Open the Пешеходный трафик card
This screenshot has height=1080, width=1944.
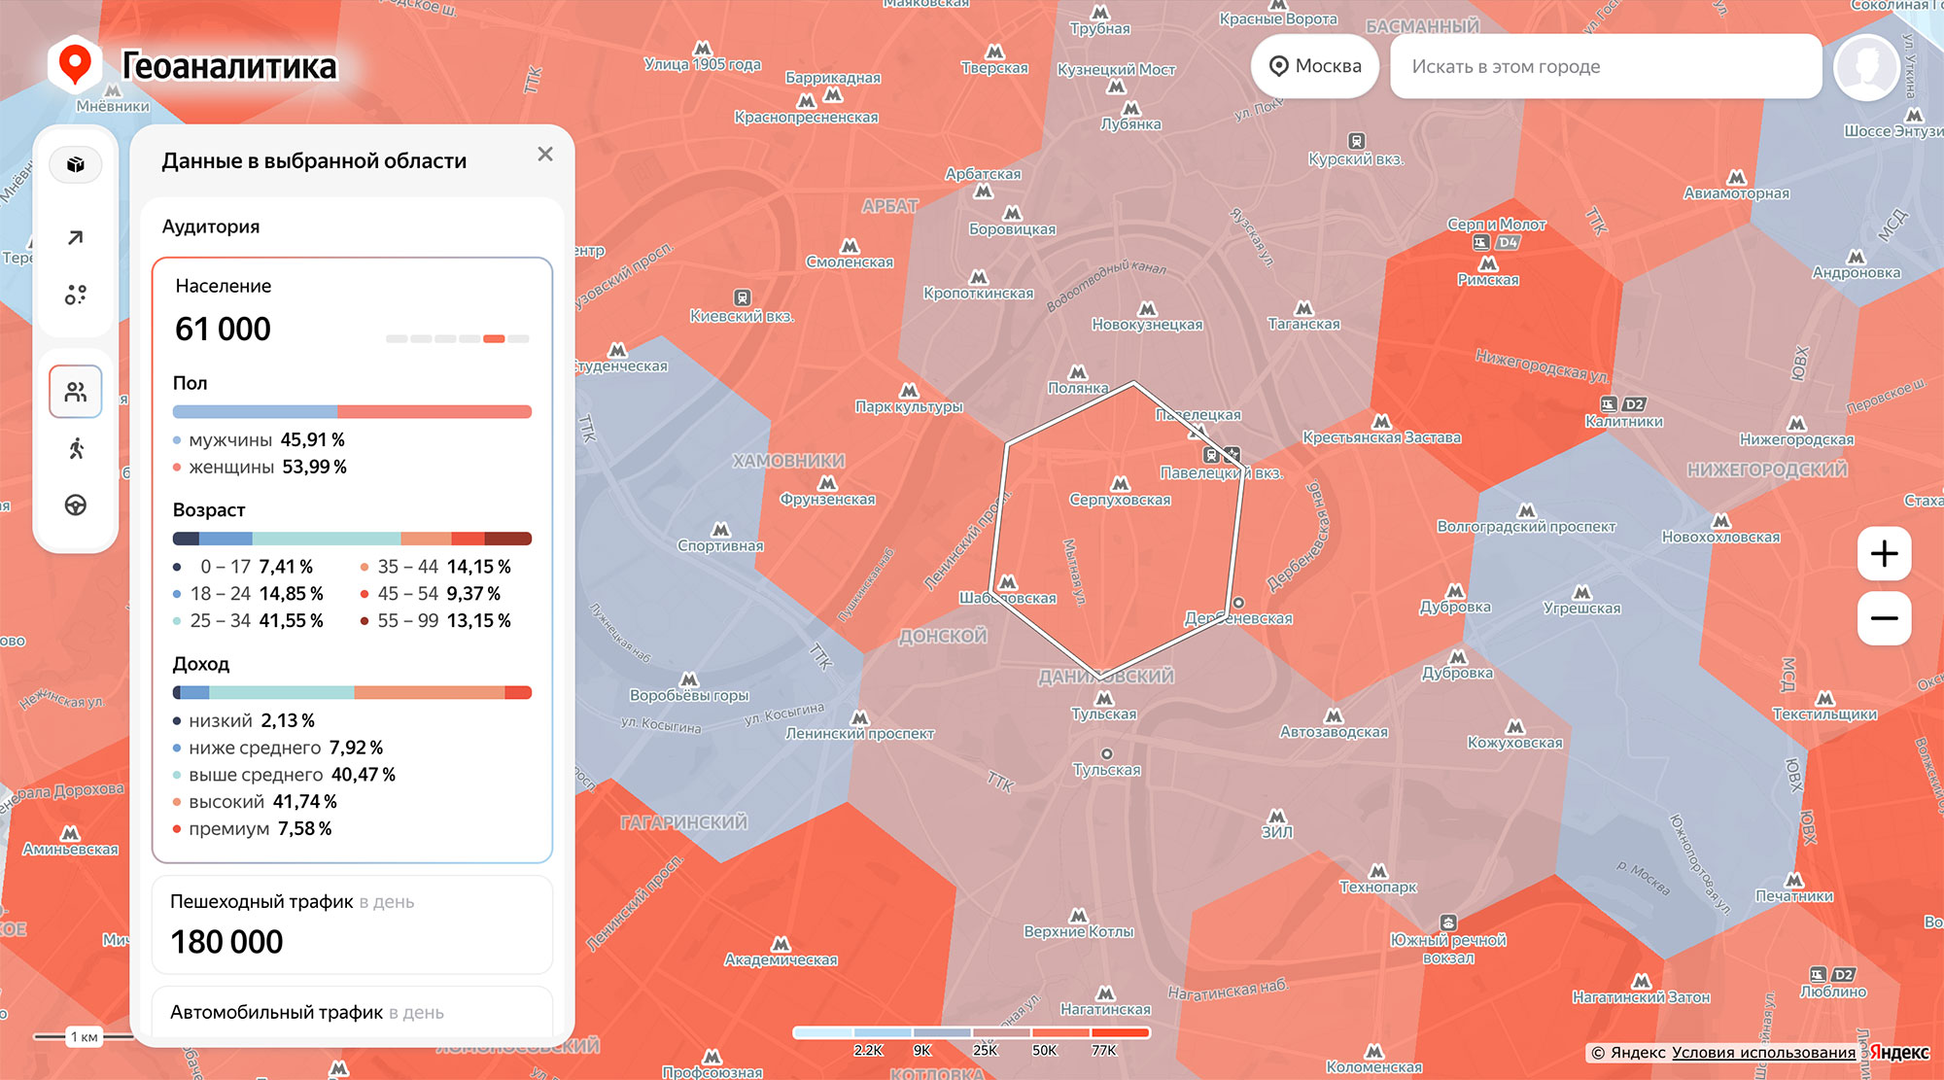352,924
